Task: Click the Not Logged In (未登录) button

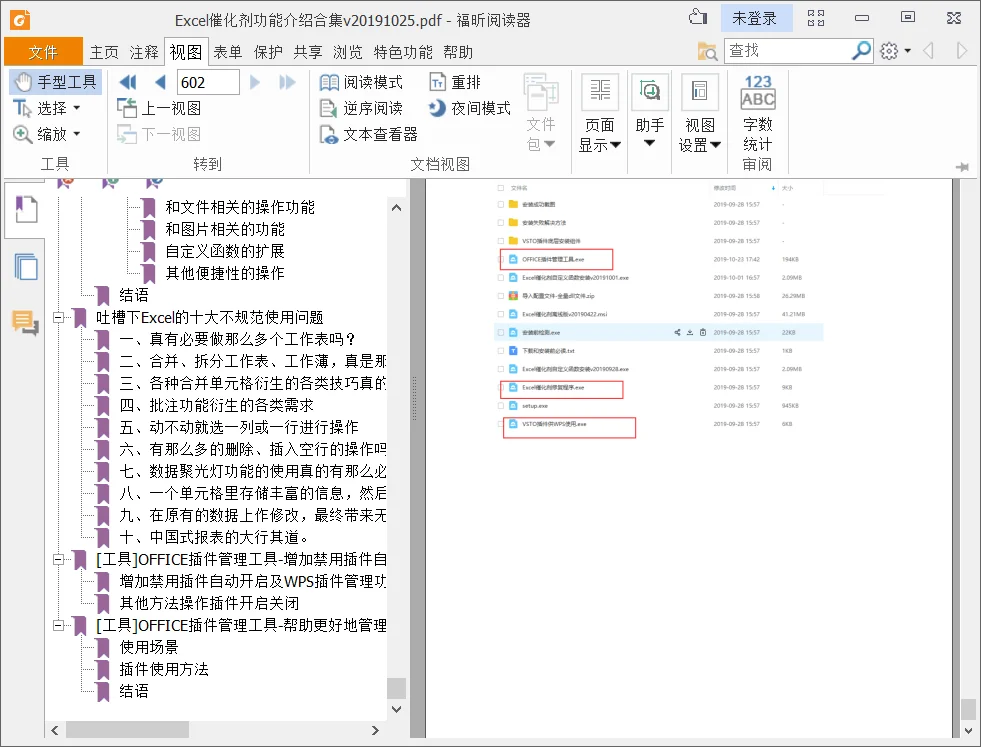Action: [x=755, y=18]
